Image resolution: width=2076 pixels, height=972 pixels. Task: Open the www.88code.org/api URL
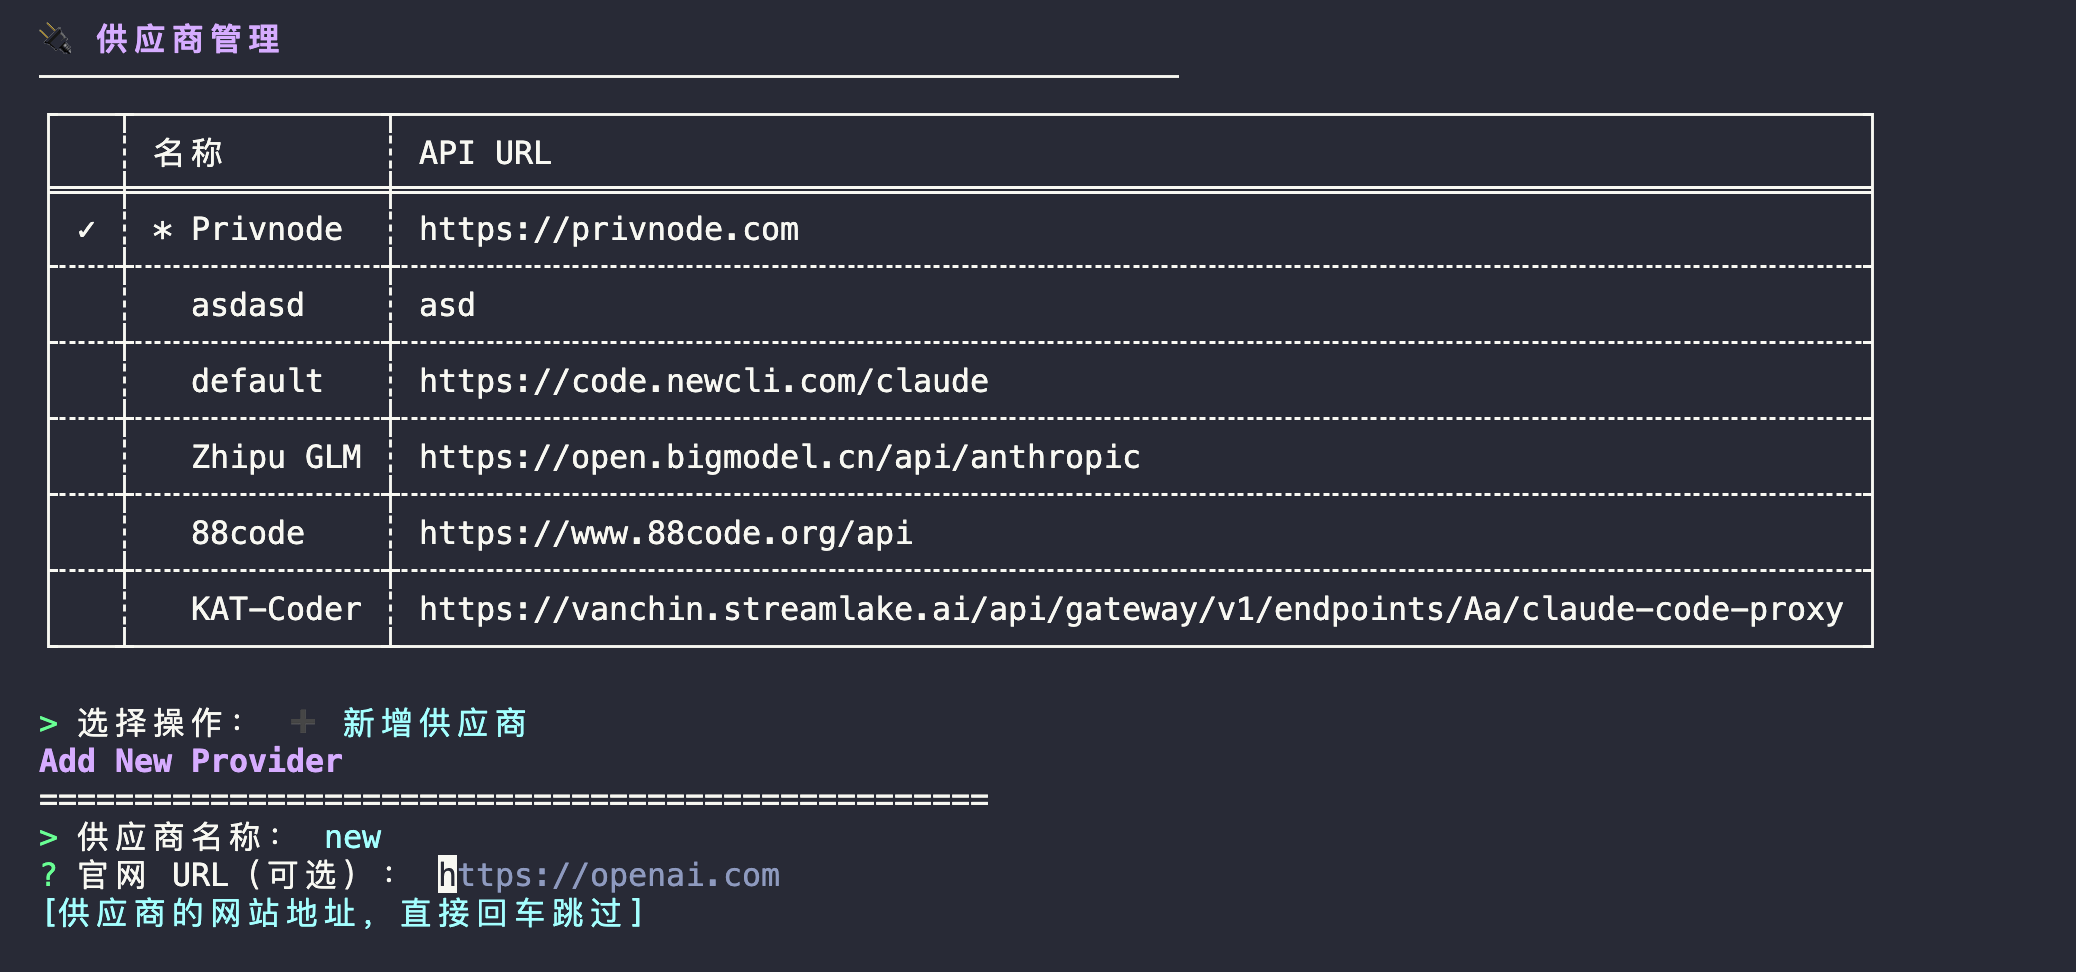(666, 533)
